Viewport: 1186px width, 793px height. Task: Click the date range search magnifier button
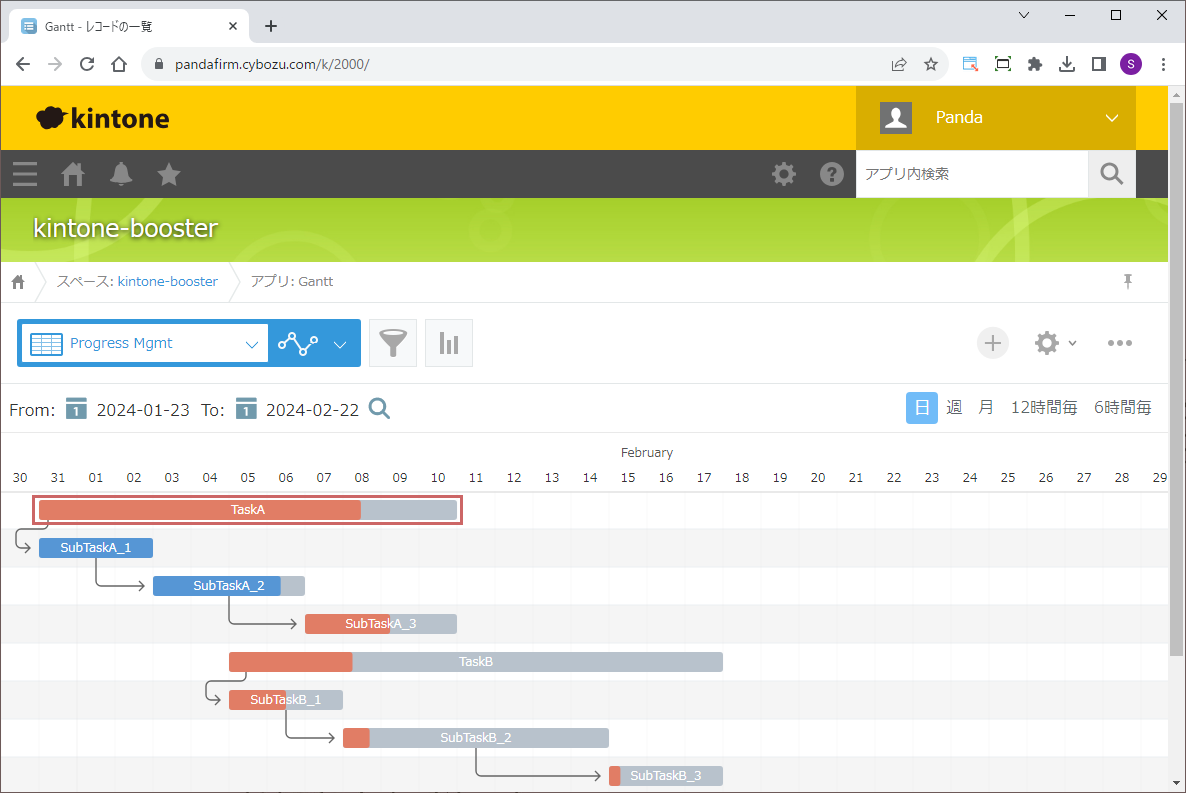[380, 408]
